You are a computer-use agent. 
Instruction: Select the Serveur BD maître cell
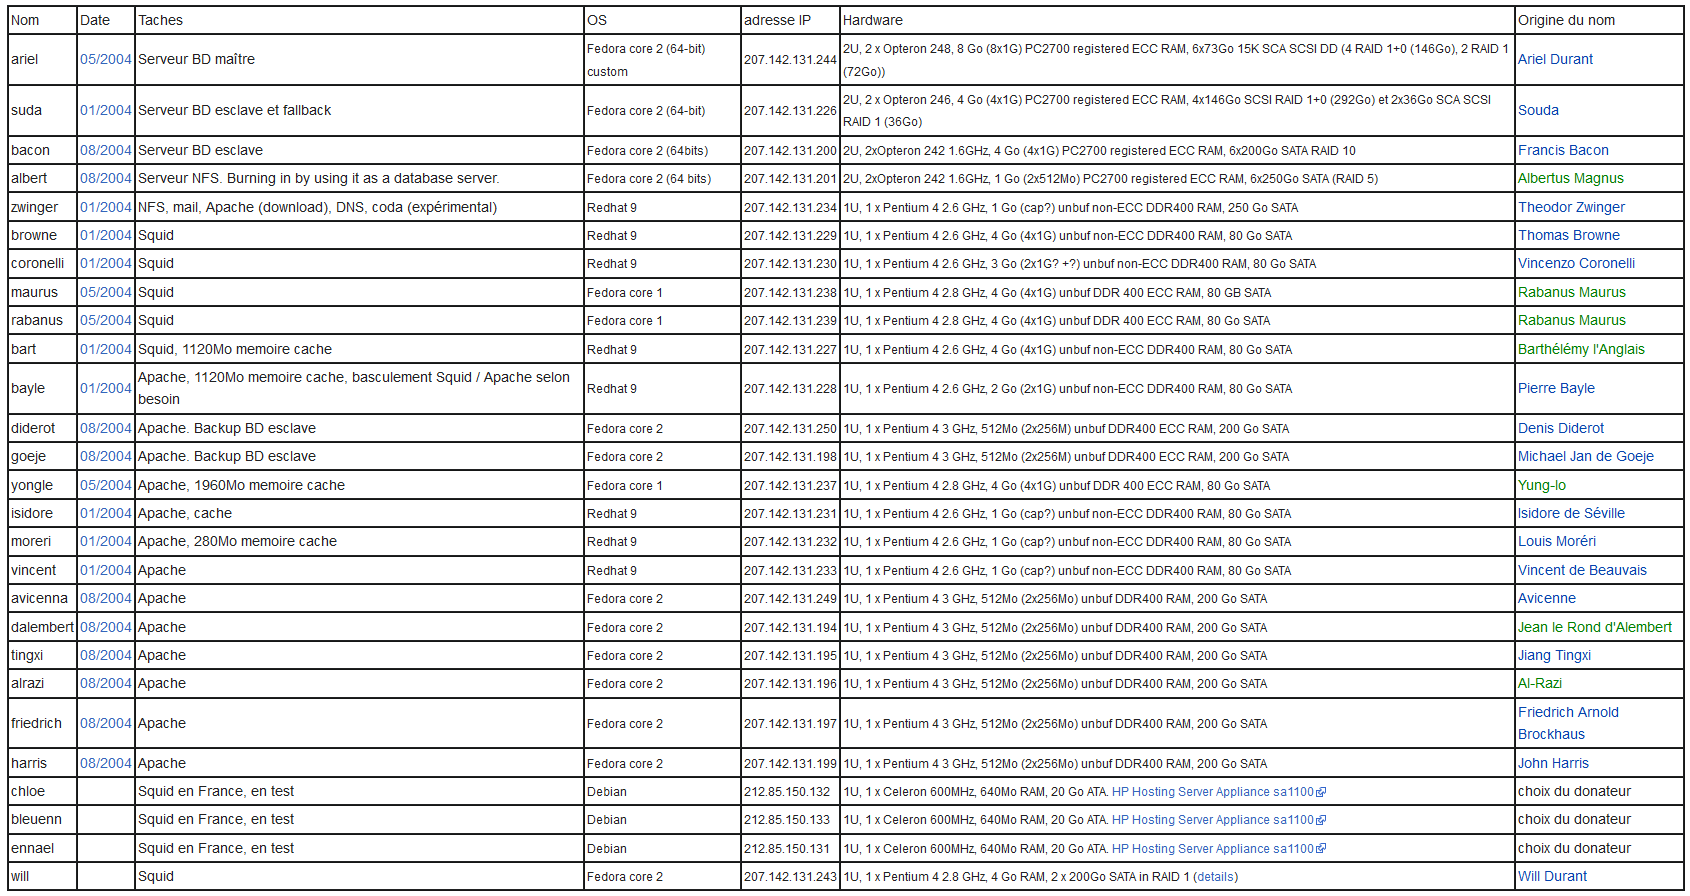[x=359, y=59]
